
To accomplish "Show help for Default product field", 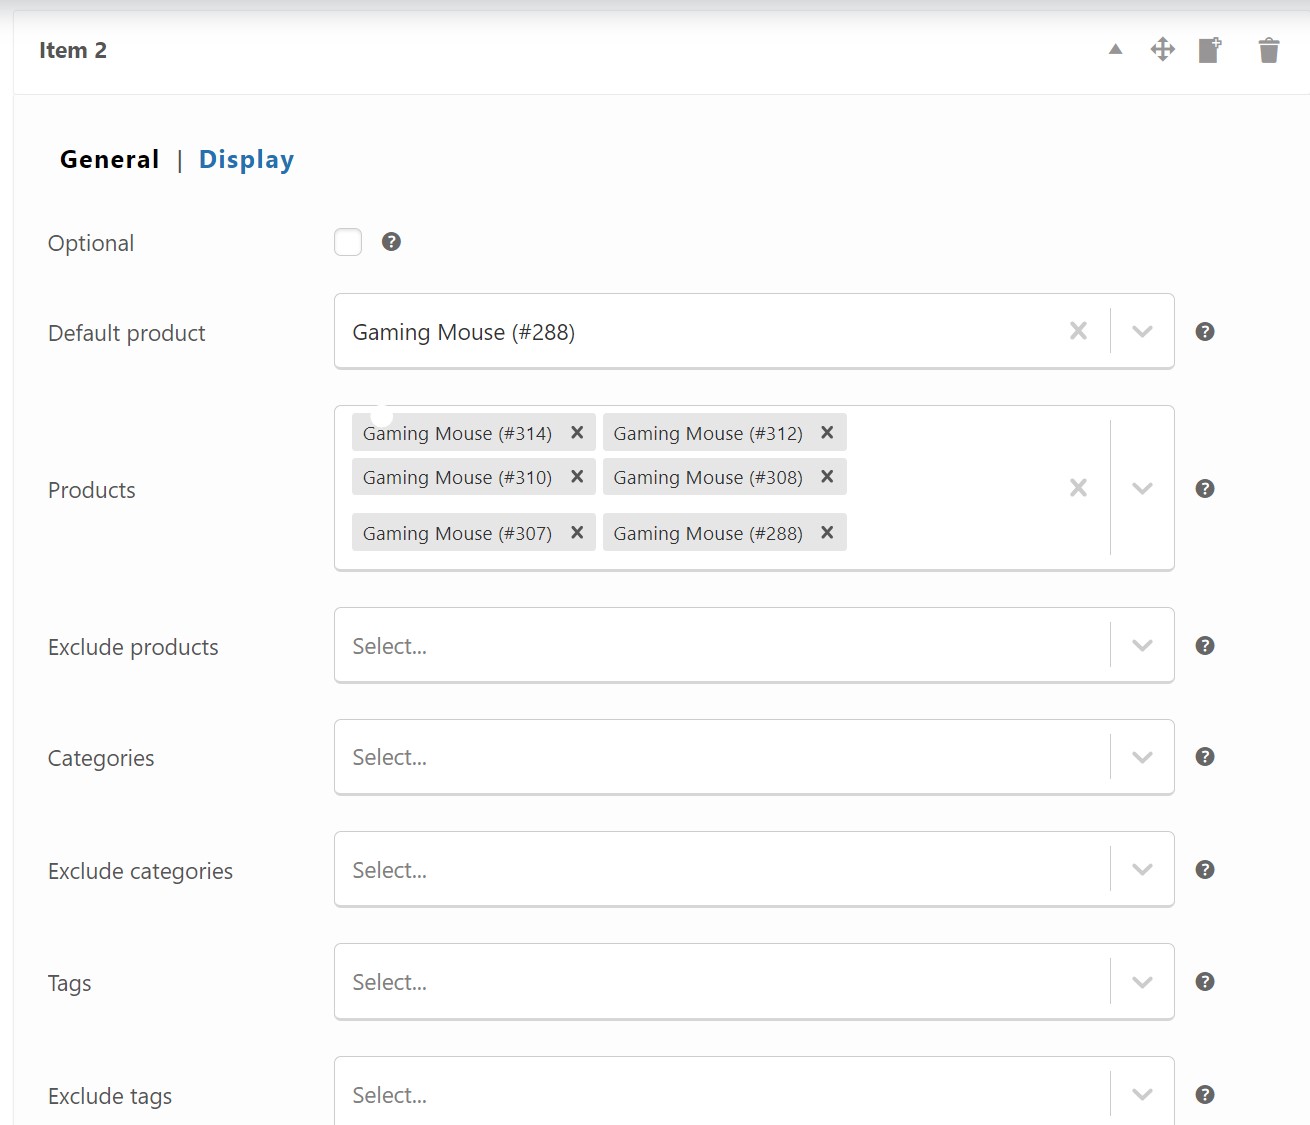I will (1205, 332).
